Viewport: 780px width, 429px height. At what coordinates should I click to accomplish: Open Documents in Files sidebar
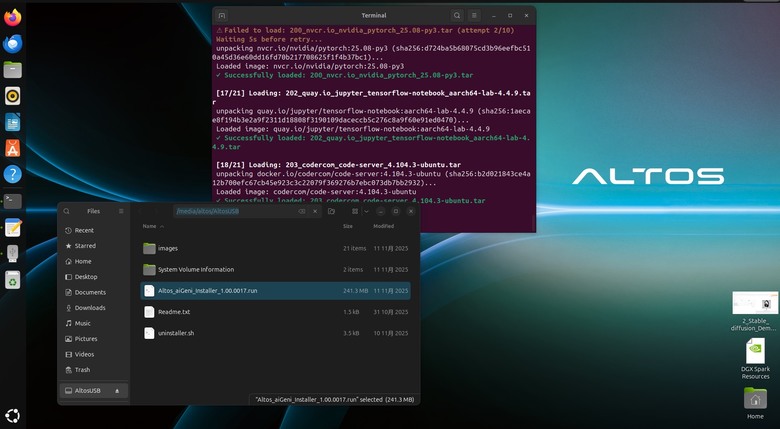(x=94, y=292)
